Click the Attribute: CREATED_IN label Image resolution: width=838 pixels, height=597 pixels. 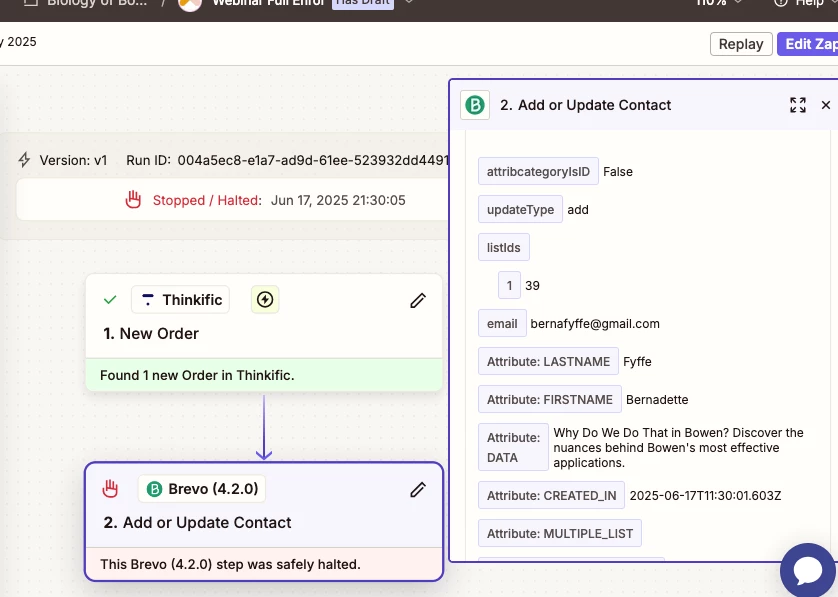552,495
